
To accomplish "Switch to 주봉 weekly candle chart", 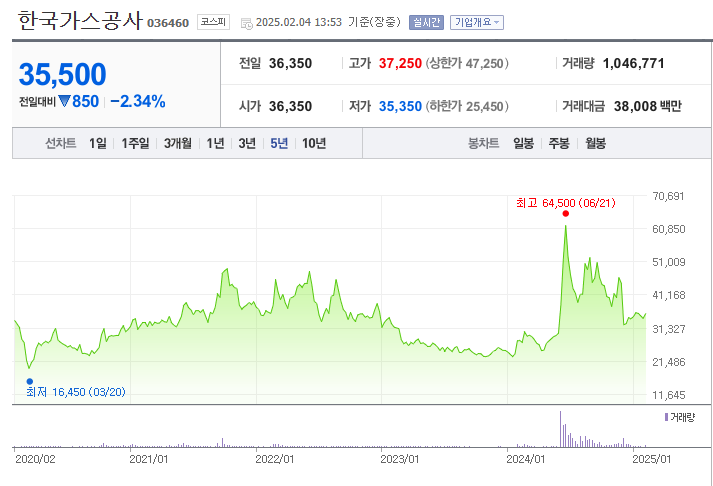I will pos(559,144).
